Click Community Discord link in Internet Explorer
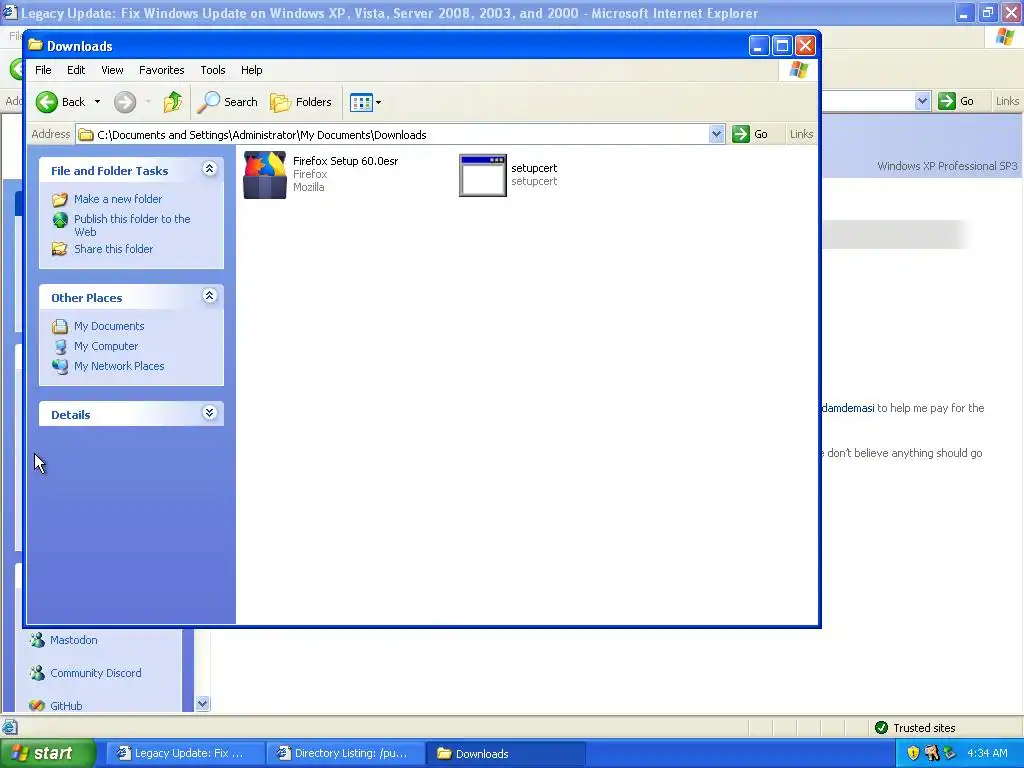This screenshot has height=768, width=1024. pyautogui.click(x=95, y=673)
